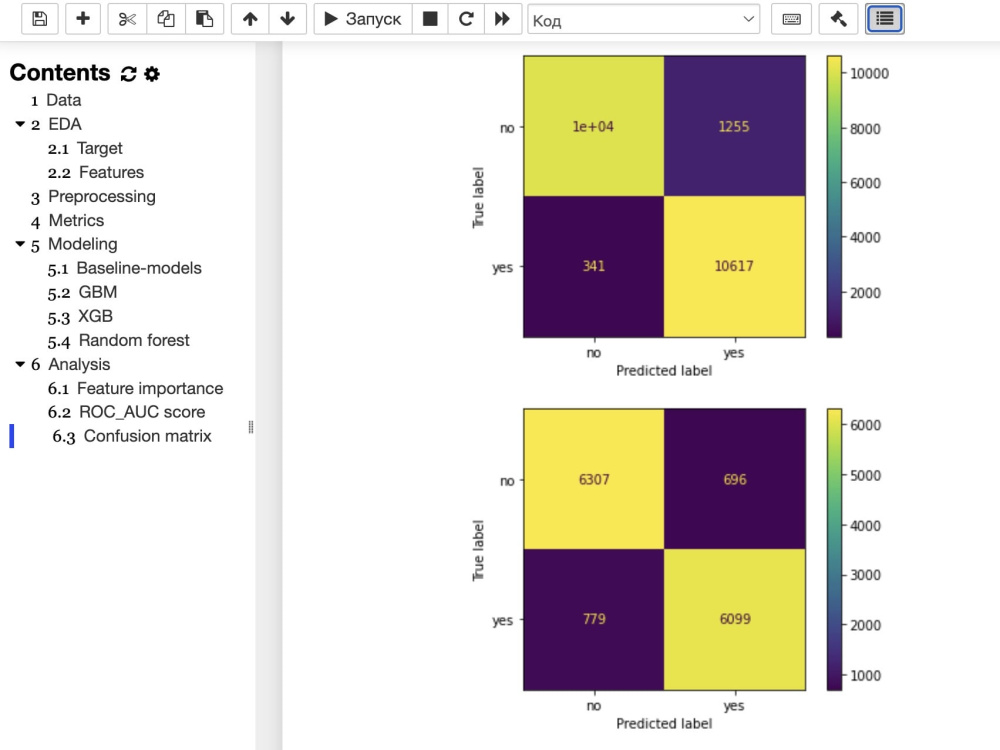This screenshot has width=1000, height=750.
Task: Open the cell type dropdown showing Код
Action: (x=643, y=20)
